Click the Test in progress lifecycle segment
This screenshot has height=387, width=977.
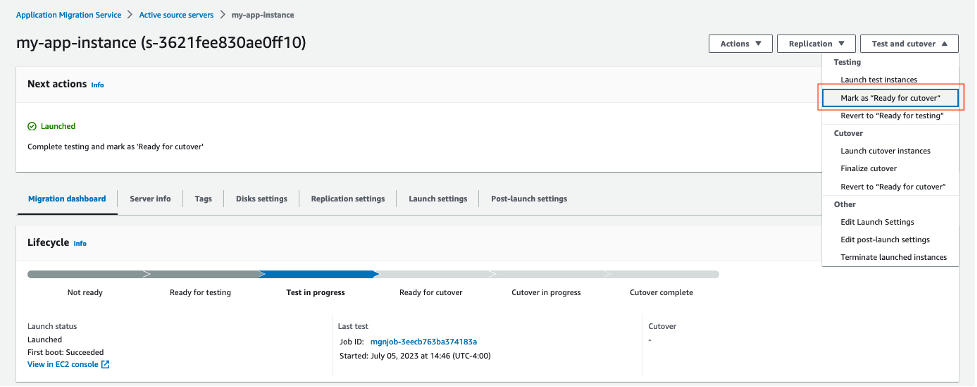tap(318, 274)
